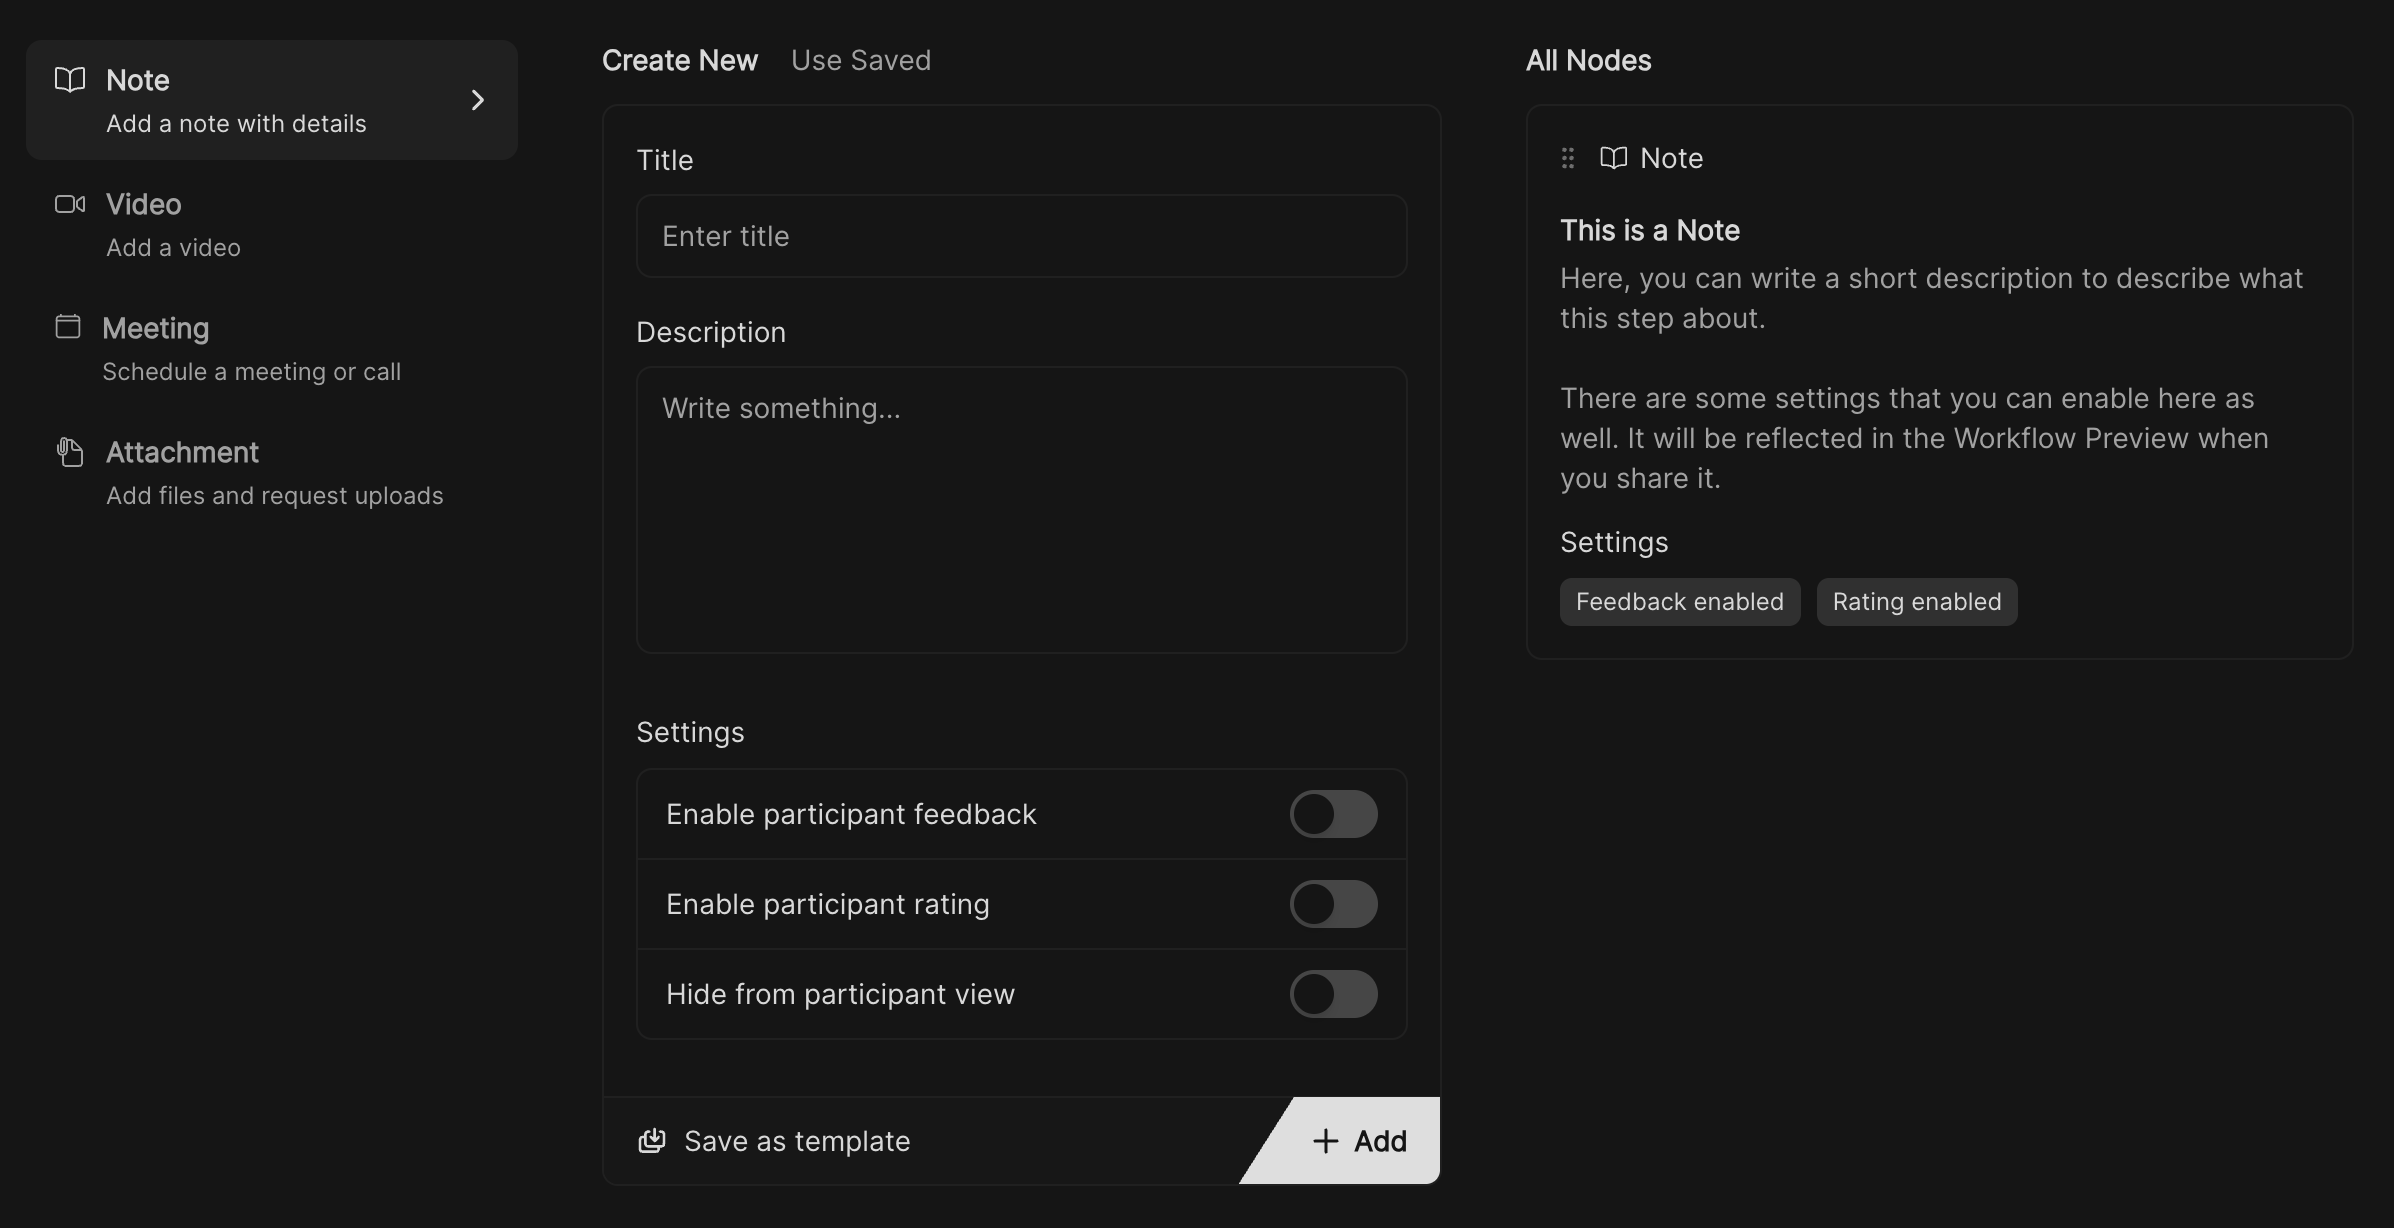Toggle Hide from participant view
This screenshot has width=2394, height=1228.
pos(1333,994)
